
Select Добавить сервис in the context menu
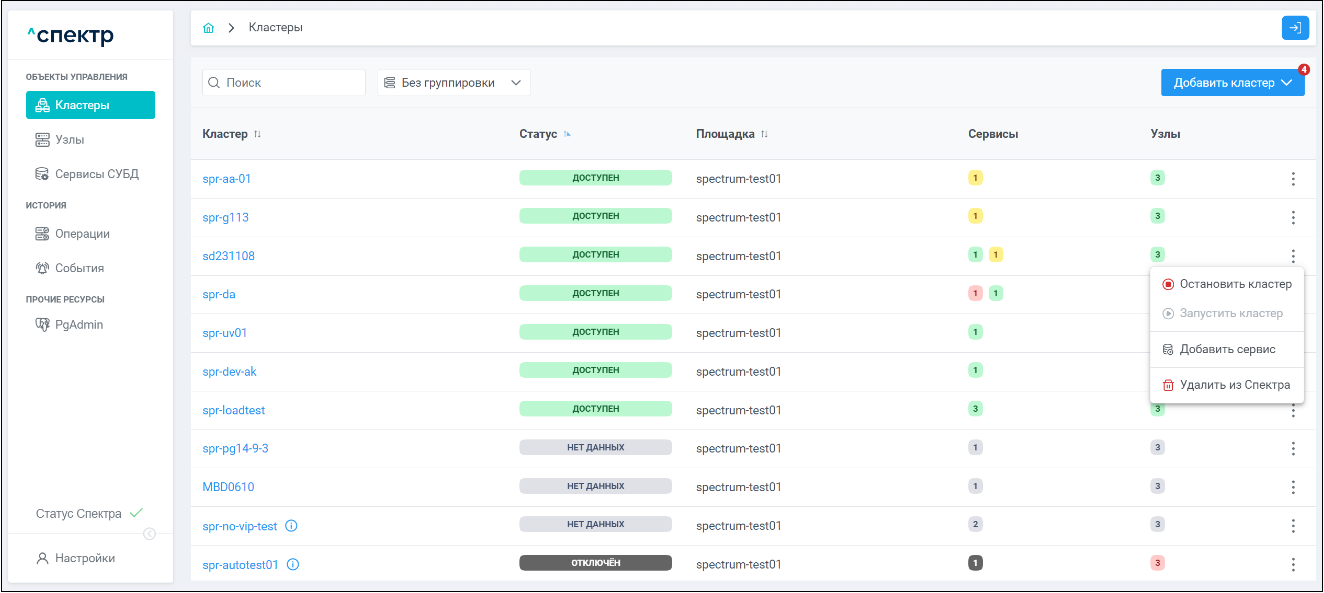[1227, 350]
